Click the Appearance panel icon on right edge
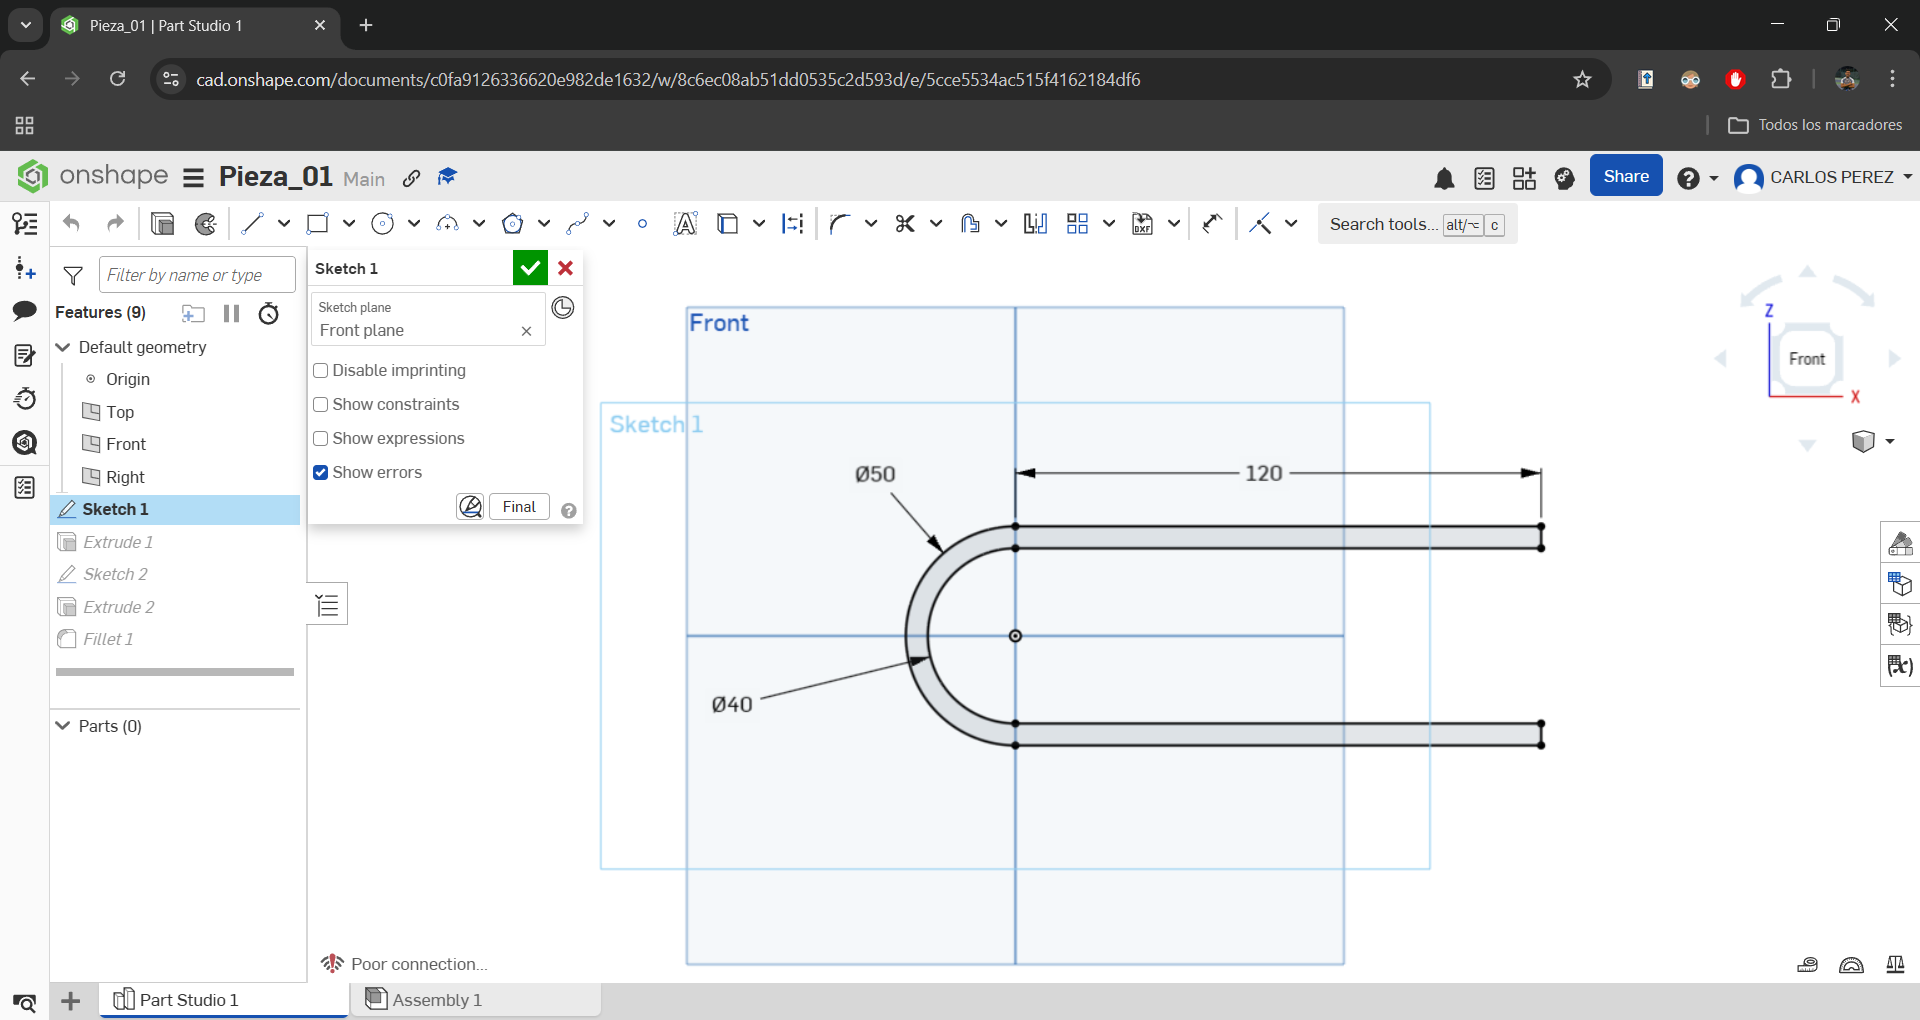The image size is (1920, 1020). tap(1899, 542)
